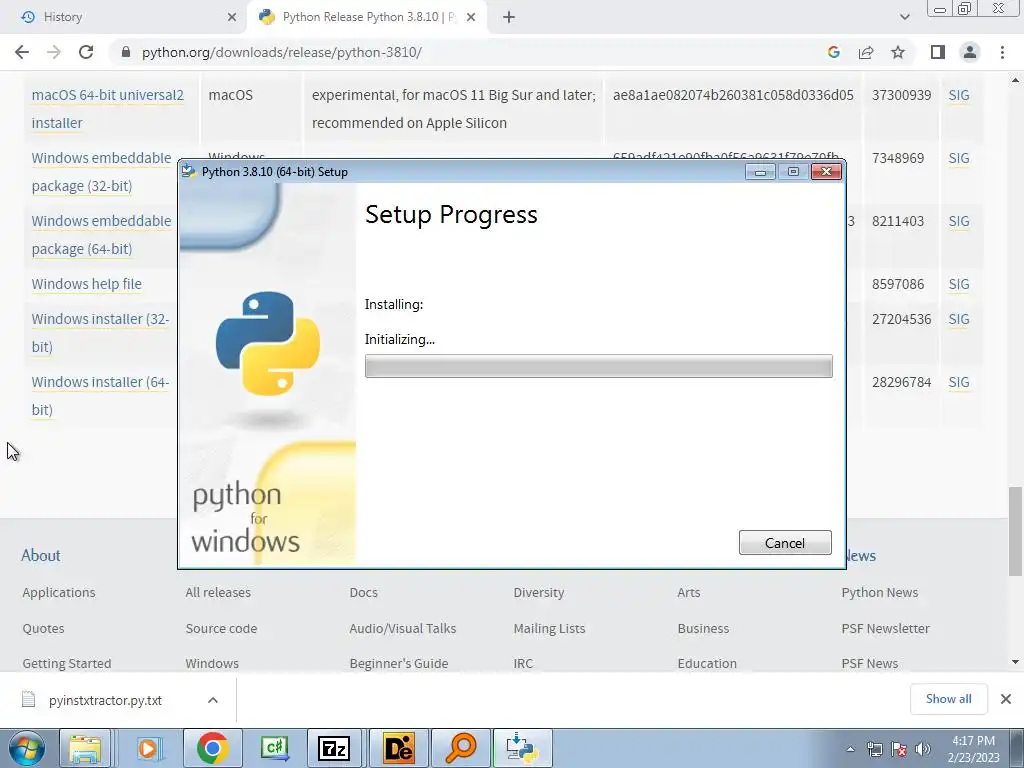Open the tab search dropdown chevron

[904, 17]
